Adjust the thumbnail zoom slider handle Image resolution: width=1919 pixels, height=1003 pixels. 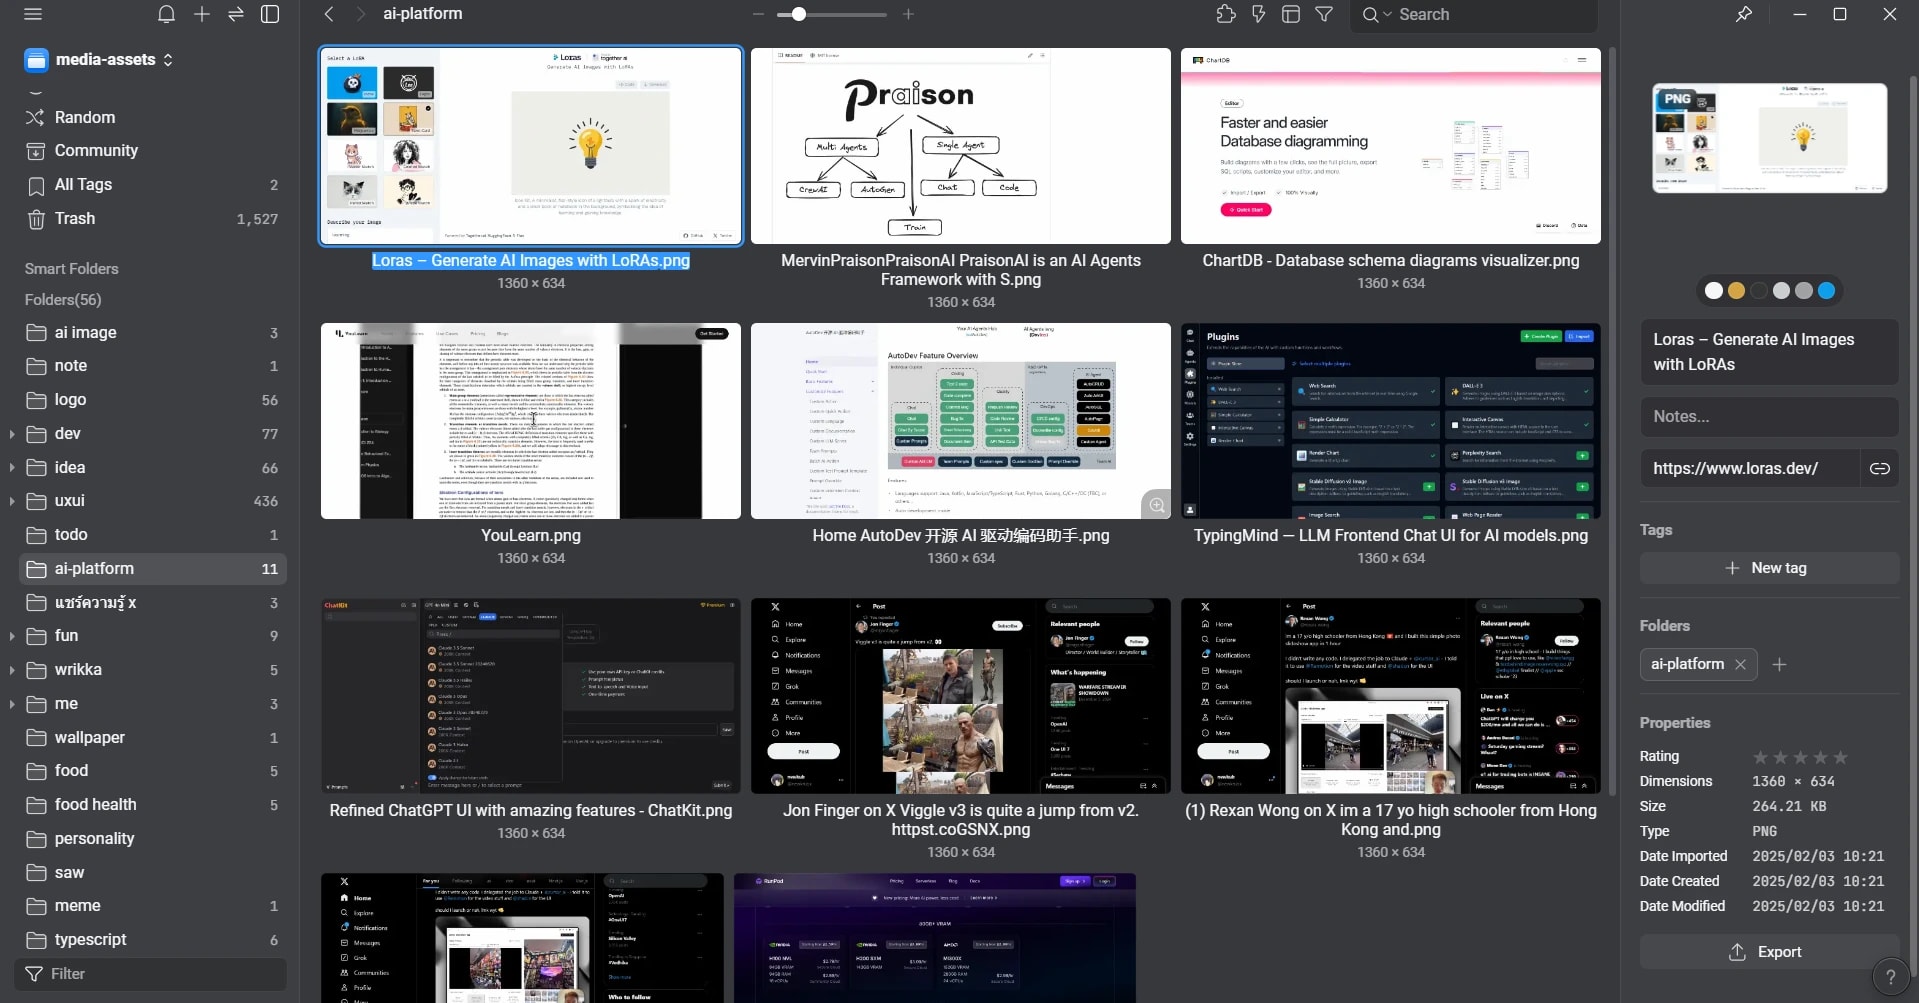tap(798, 14)
